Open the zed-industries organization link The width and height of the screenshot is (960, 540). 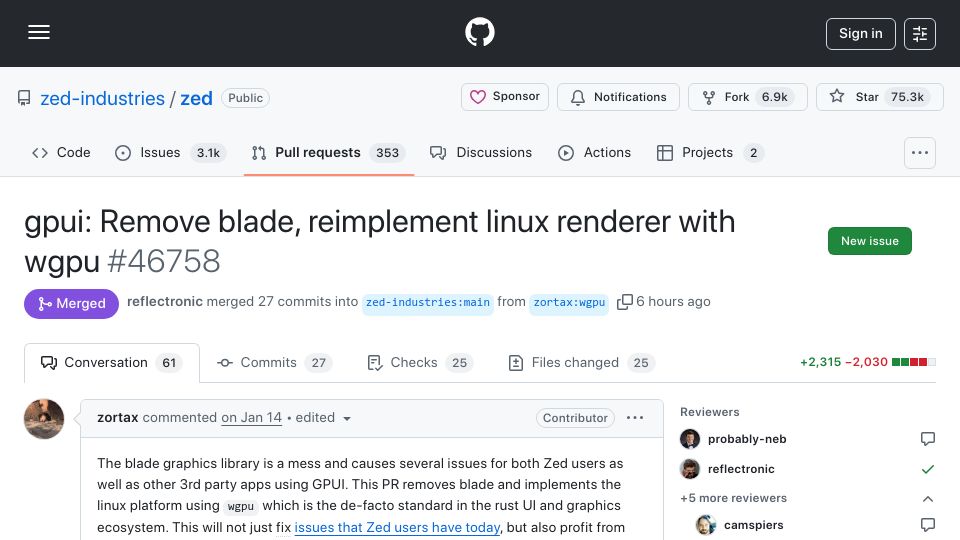pos(102,98)
